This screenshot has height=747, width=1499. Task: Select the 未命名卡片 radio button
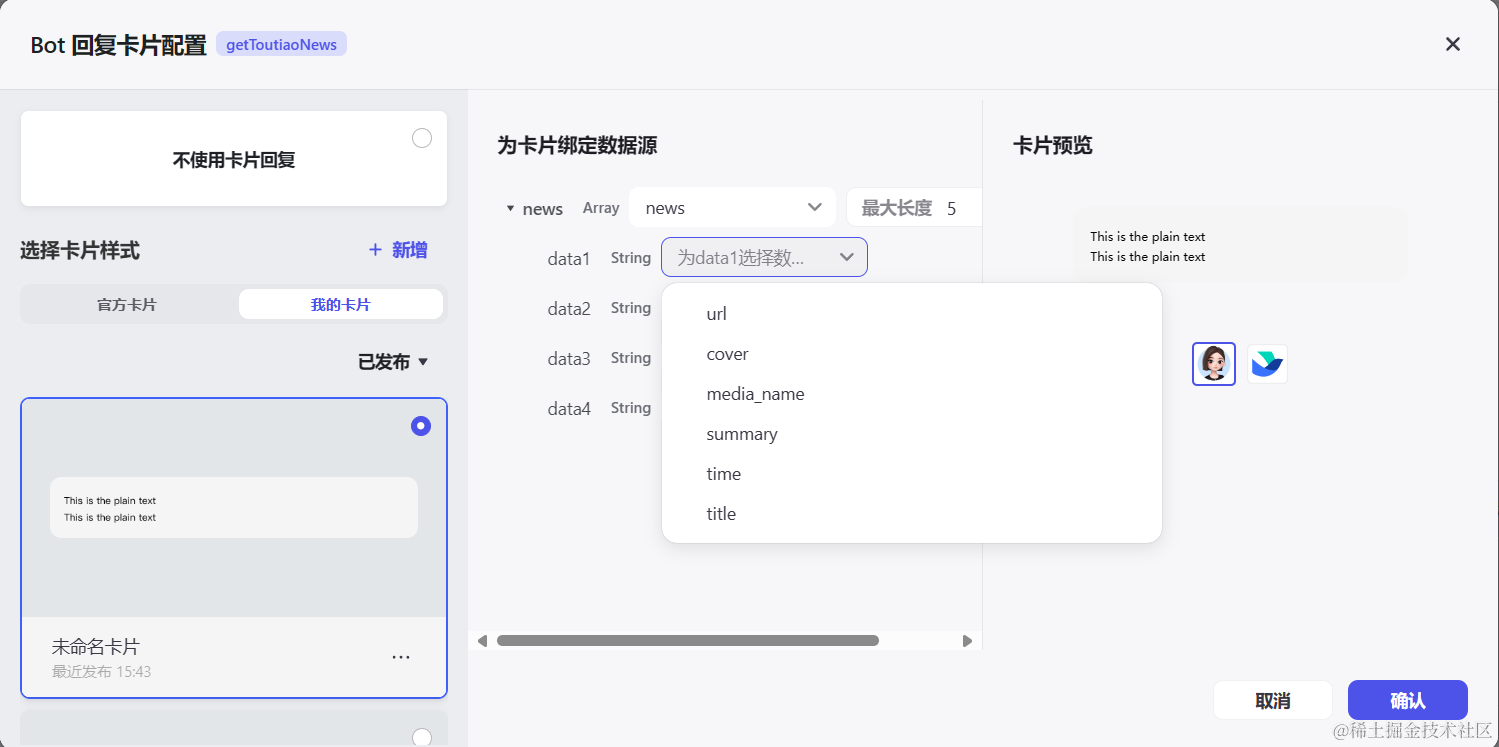click(421, 426)
